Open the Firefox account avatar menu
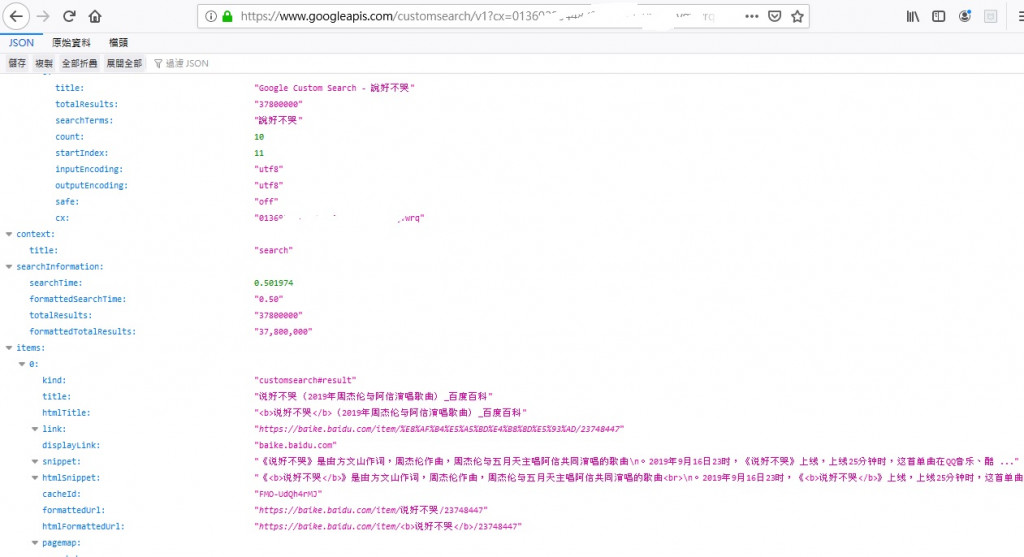 [x=965, y=16]
